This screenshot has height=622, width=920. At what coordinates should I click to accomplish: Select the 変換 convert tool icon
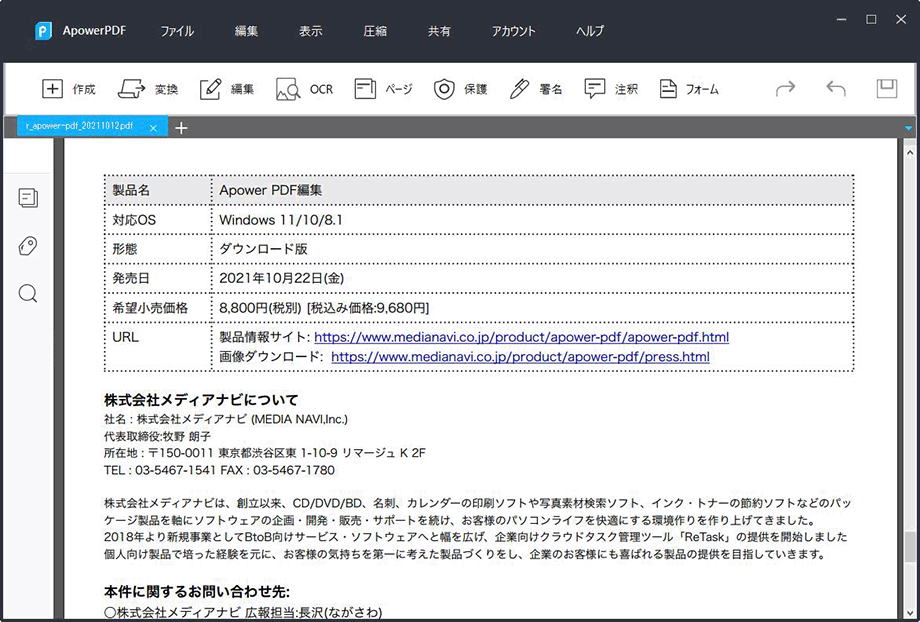click(x=131, y=89)
